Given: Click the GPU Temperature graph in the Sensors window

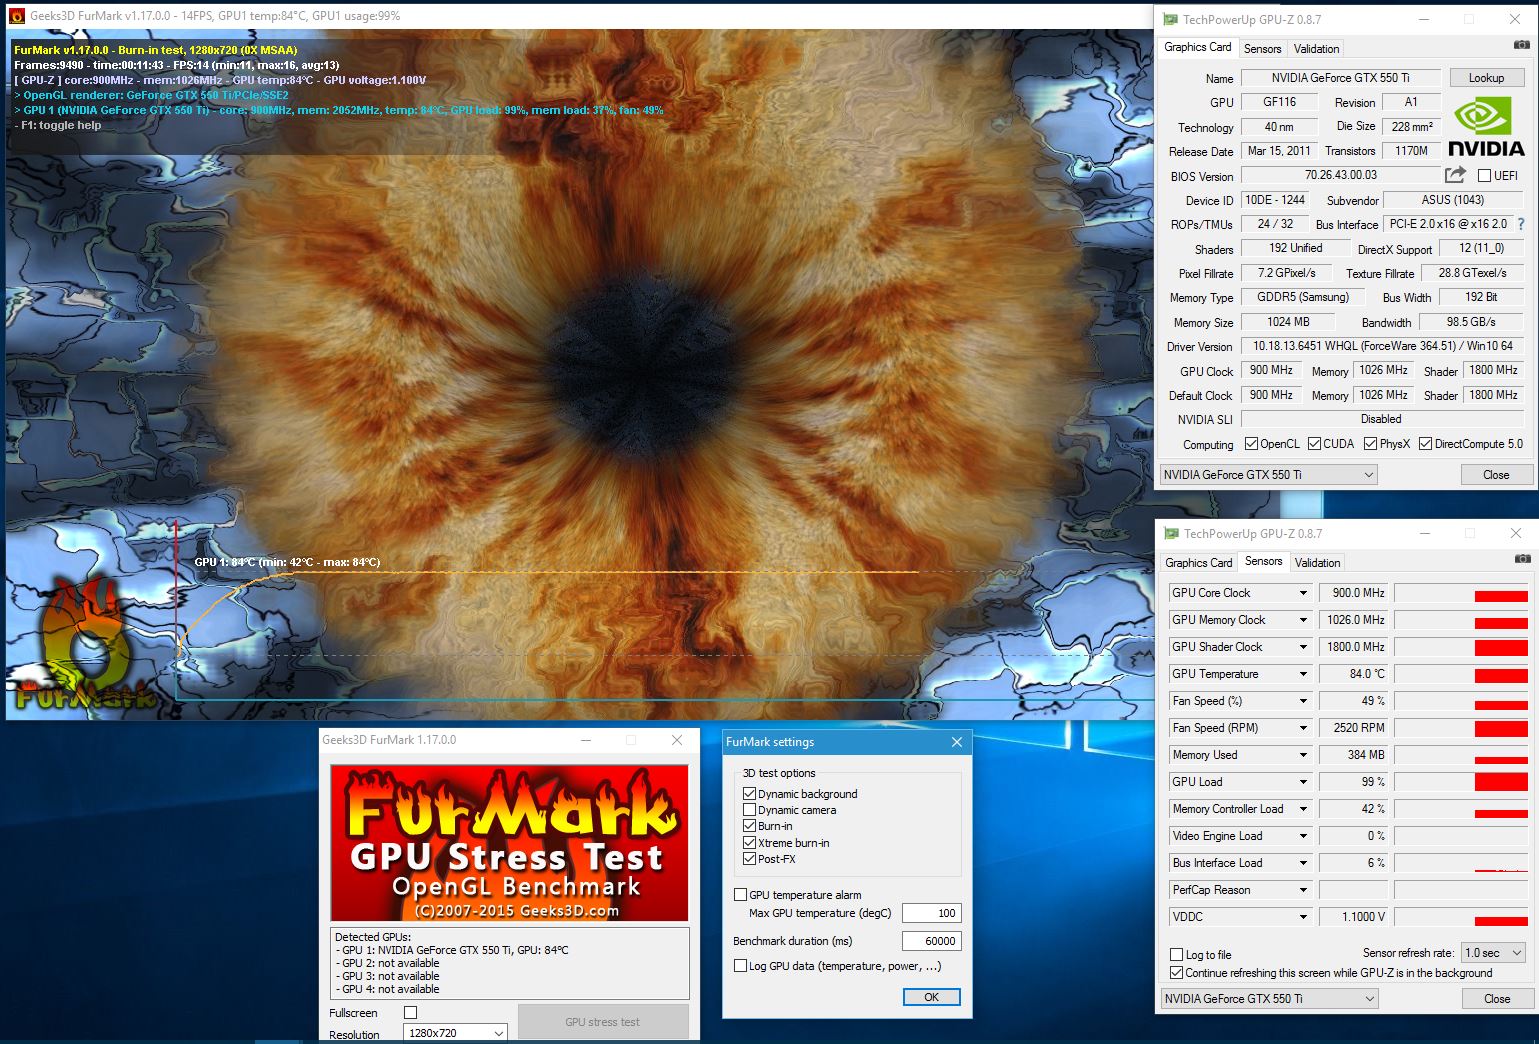Looking at the screenshot, I should (1461, 674).
